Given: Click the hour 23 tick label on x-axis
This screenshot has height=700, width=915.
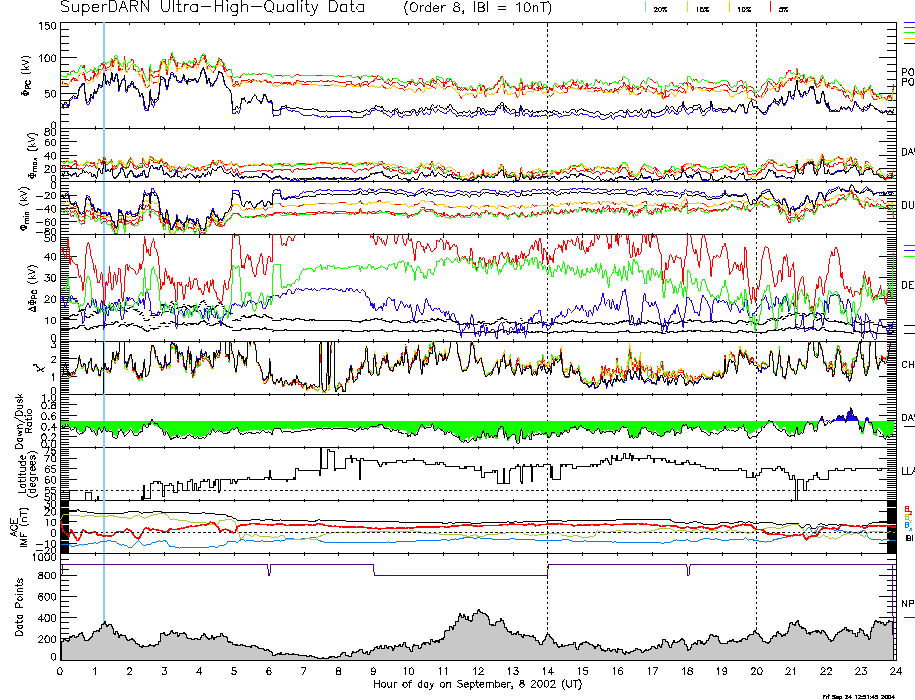Looking at the screenshot, I should pyautogui.click(x=860, y=671).
